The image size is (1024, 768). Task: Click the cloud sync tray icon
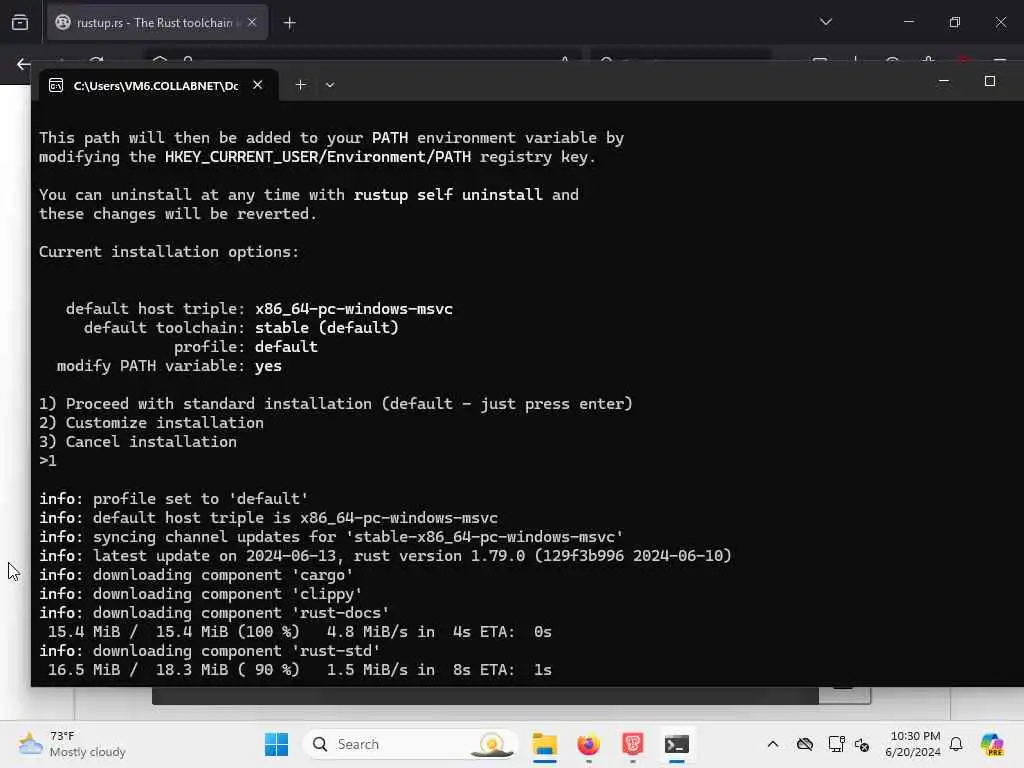805,744
